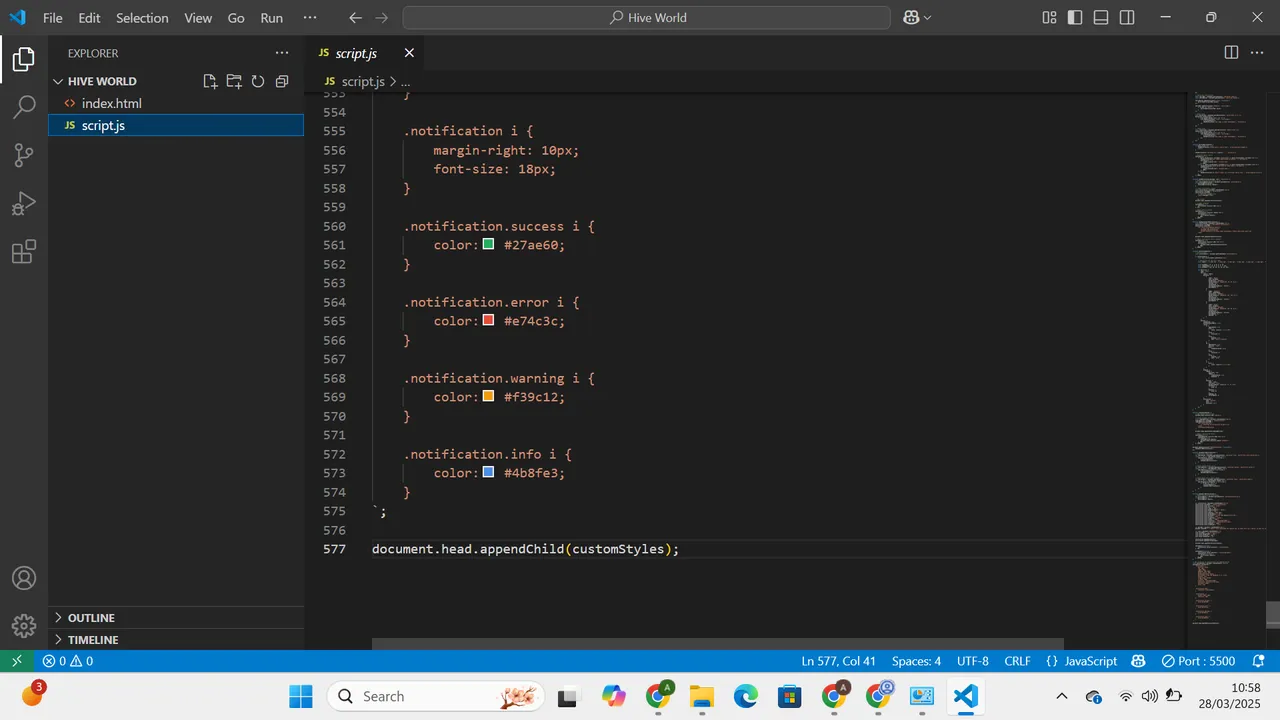Screen dimensions: 1280x720
Task: Open the Copilot chat icon
Action: [911, 18]
